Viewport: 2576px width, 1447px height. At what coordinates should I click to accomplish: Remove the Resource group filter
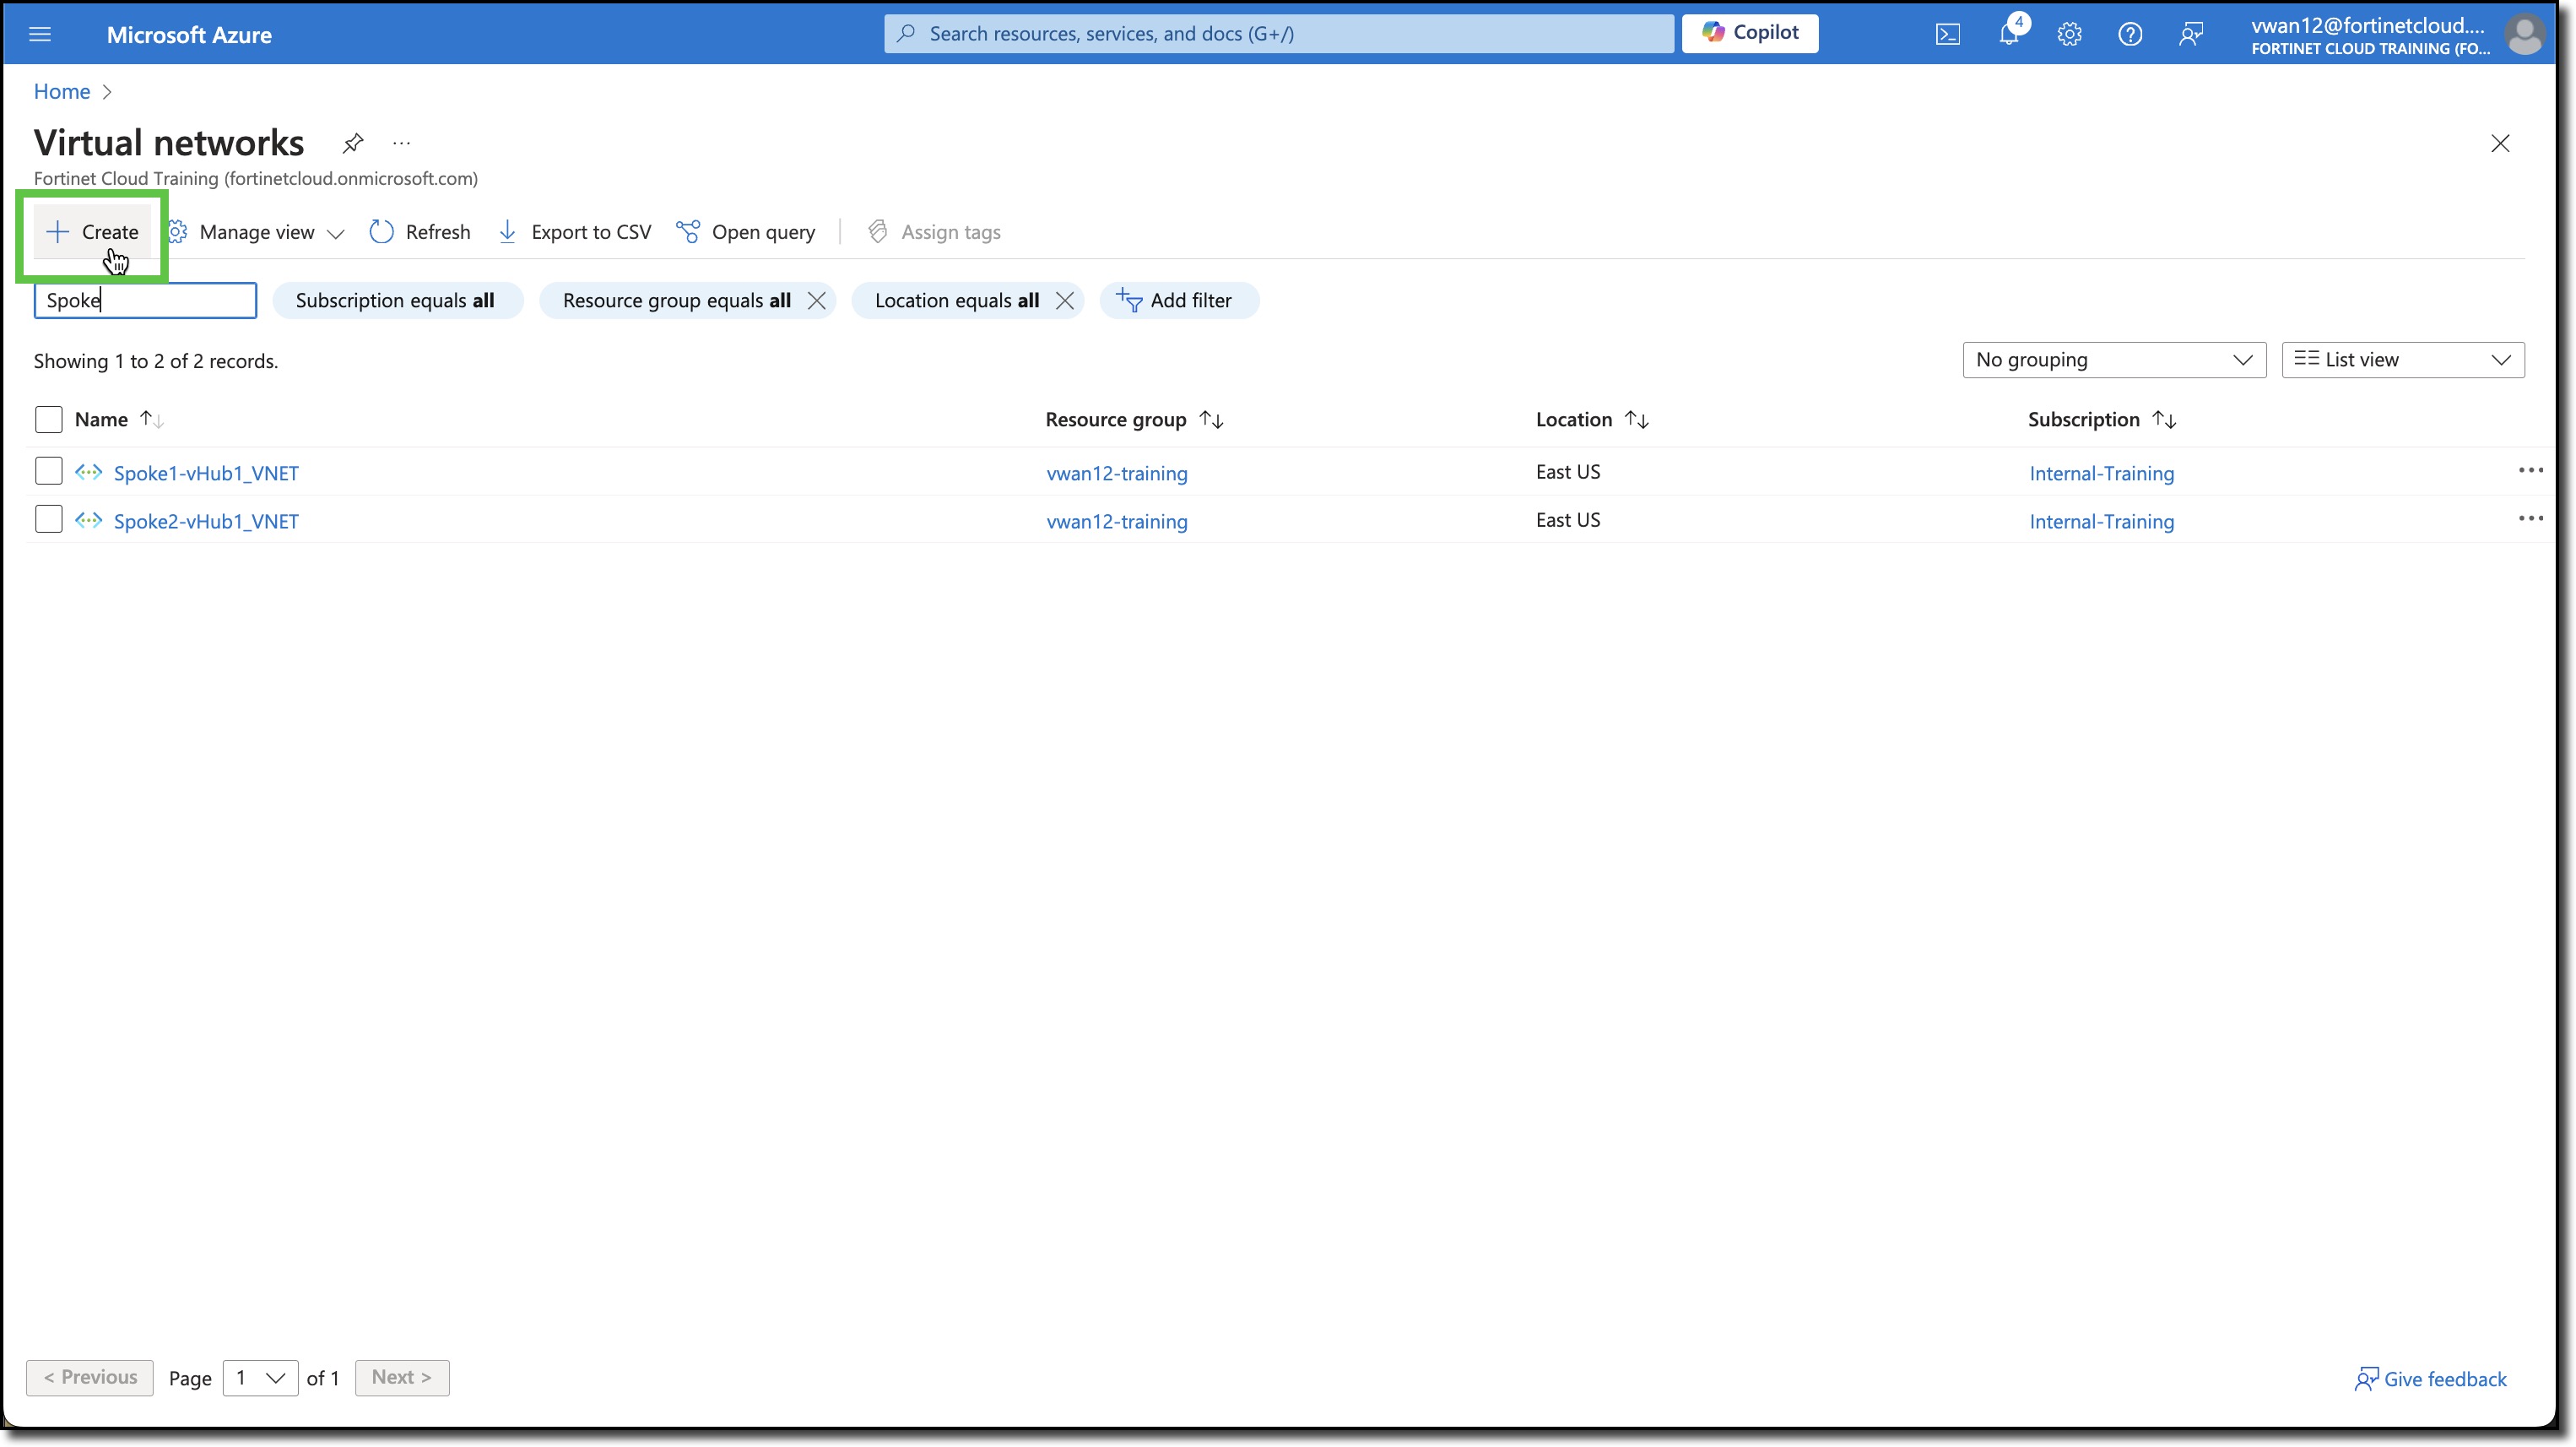pos(817,300)
